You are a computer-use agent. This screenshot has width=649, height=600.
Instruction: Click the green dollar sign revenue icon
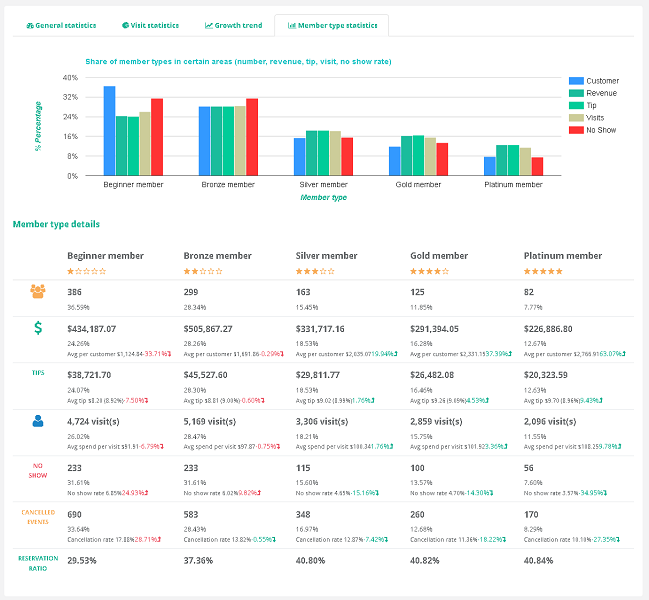[x=38, y=327]
